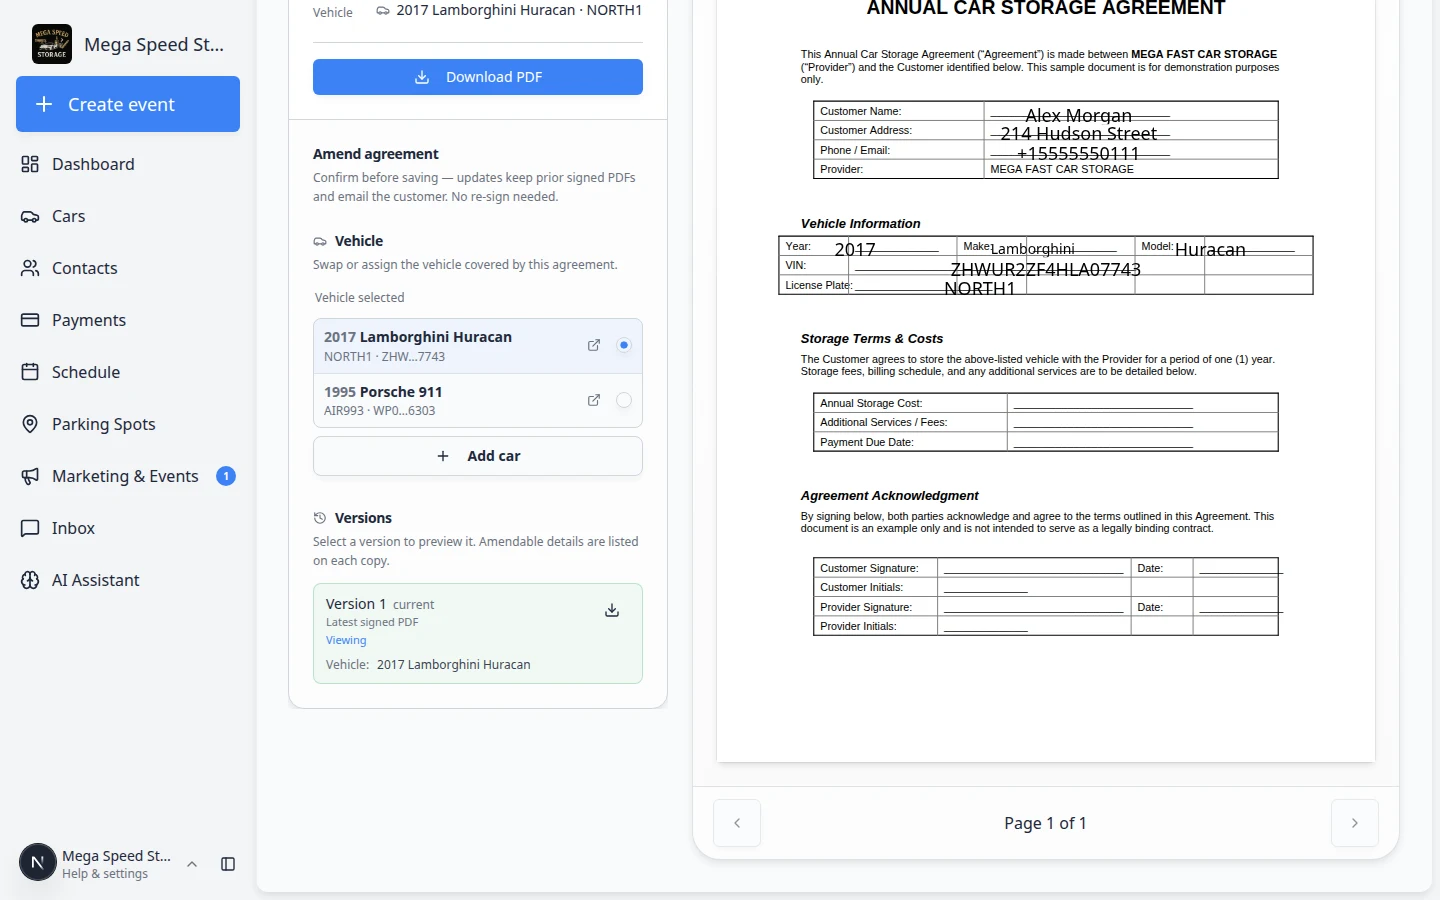The image size is (1440, 900).
Task: Collapse the sidebar panel icon
Action: [228, 864]
